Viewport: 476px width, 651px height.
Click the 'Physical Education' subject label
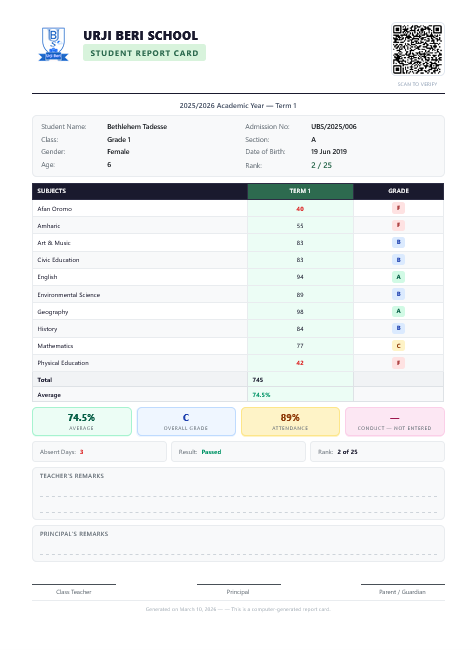63,363
